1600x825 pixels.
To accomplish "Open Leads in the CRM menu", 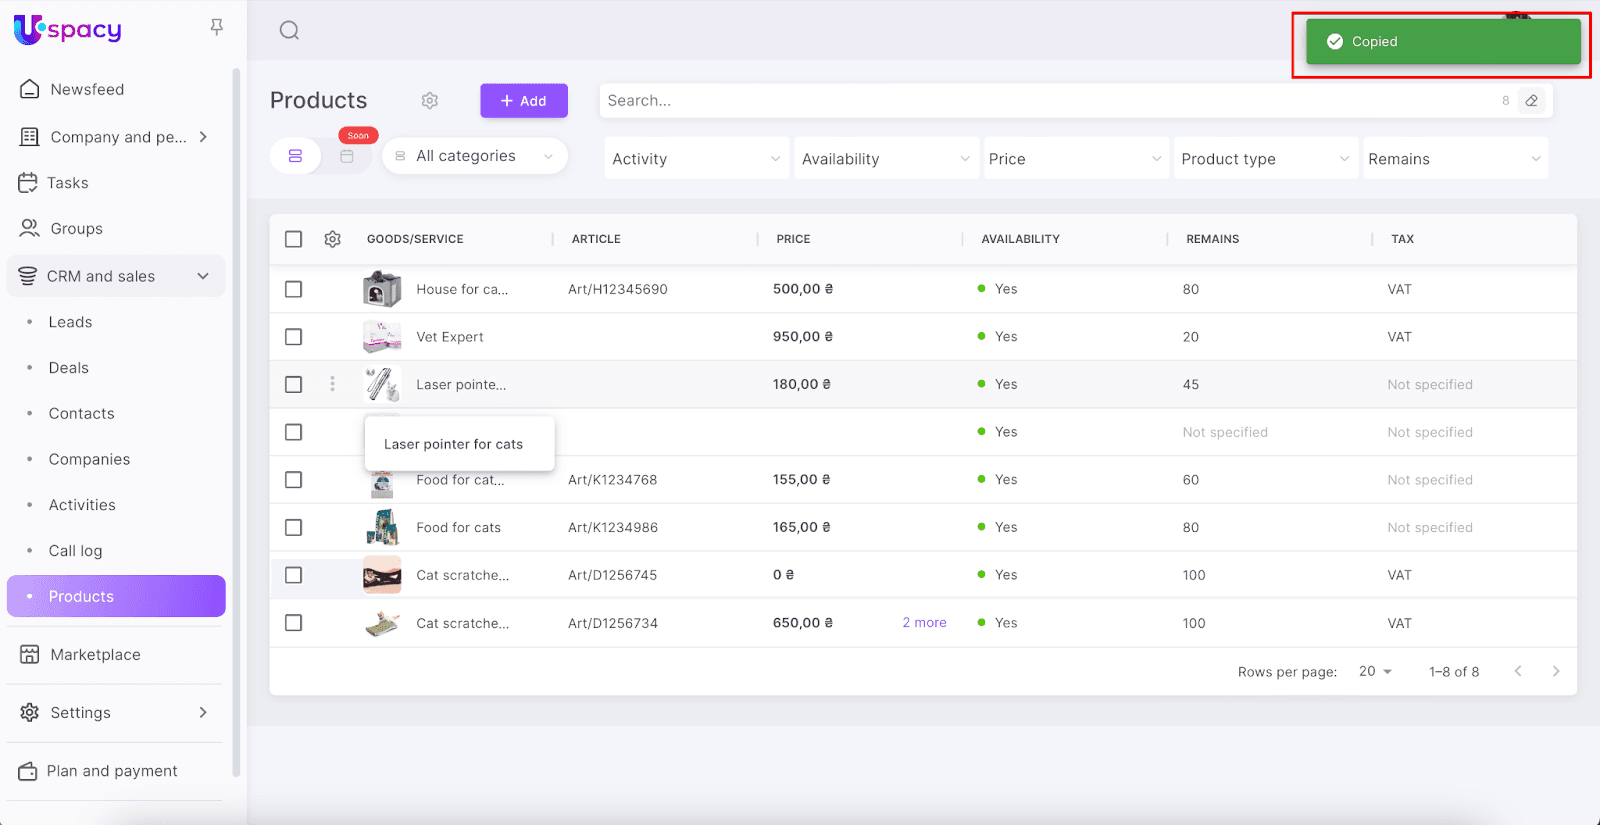I will point(70,322).
